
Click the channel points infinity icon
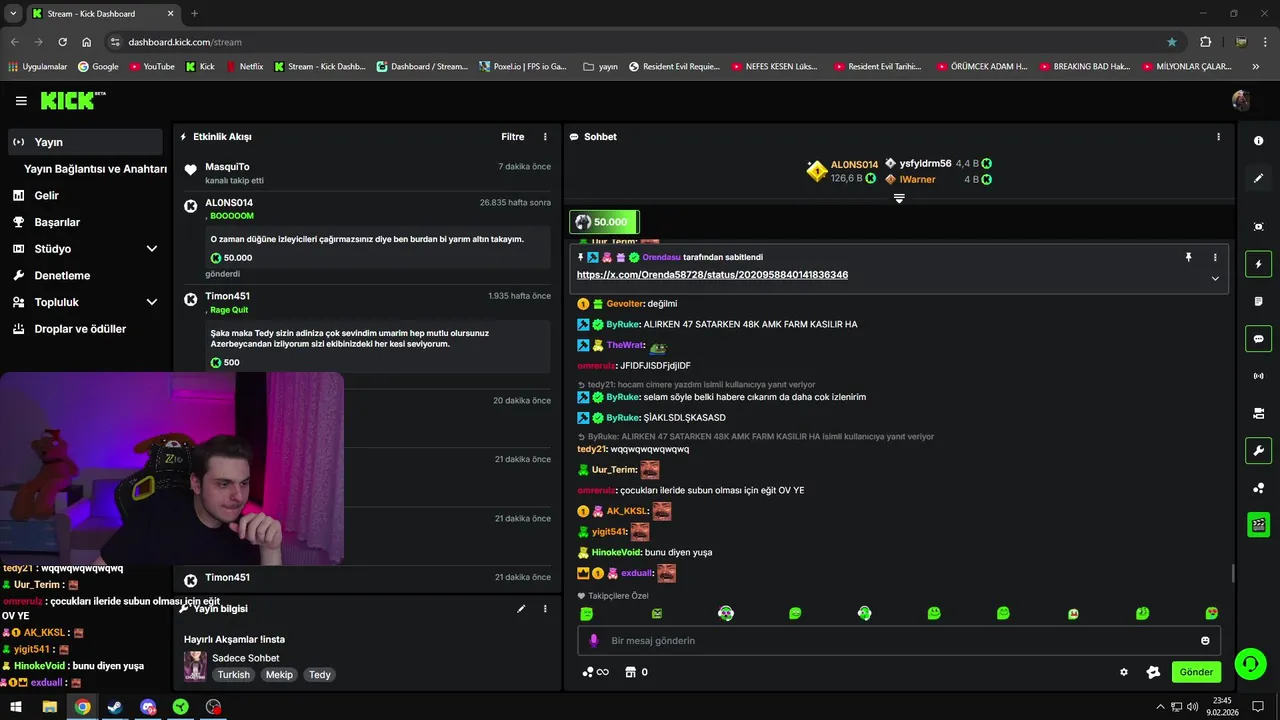coord(595,672)
